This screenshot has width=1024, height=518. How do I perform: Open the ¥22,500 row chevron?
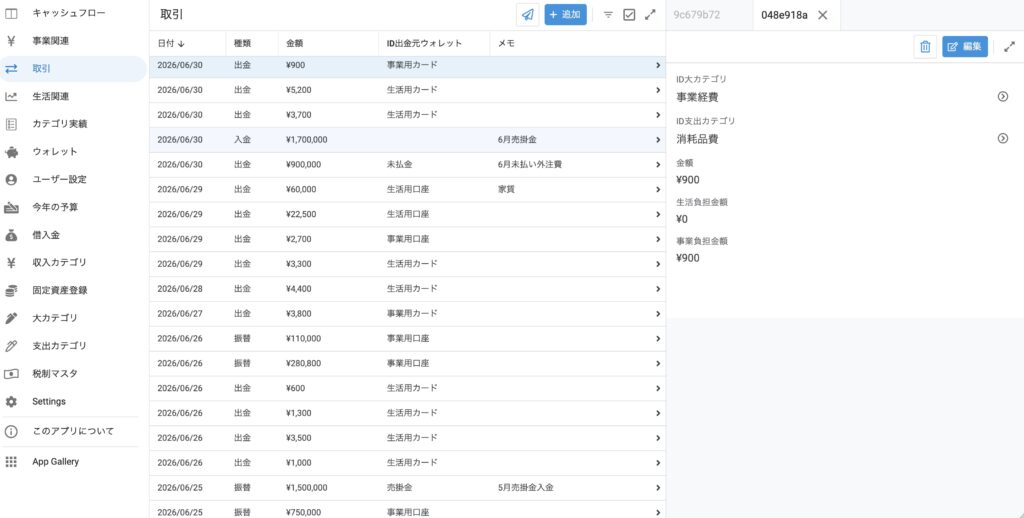(x=658, y=214)
